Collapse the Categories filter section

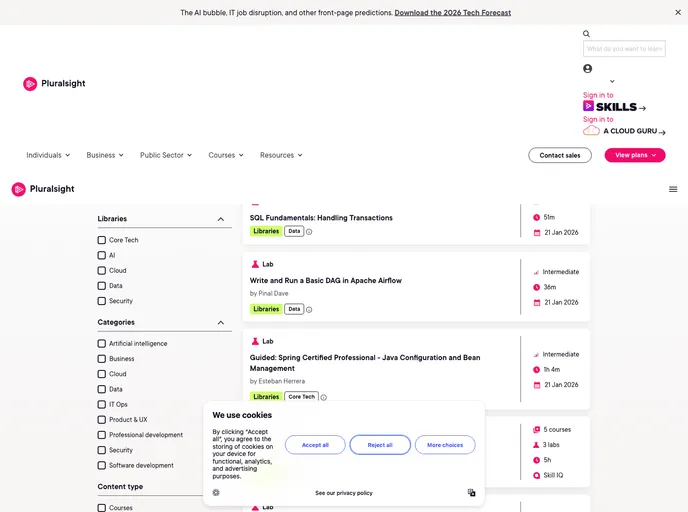[x=221, y=323]
